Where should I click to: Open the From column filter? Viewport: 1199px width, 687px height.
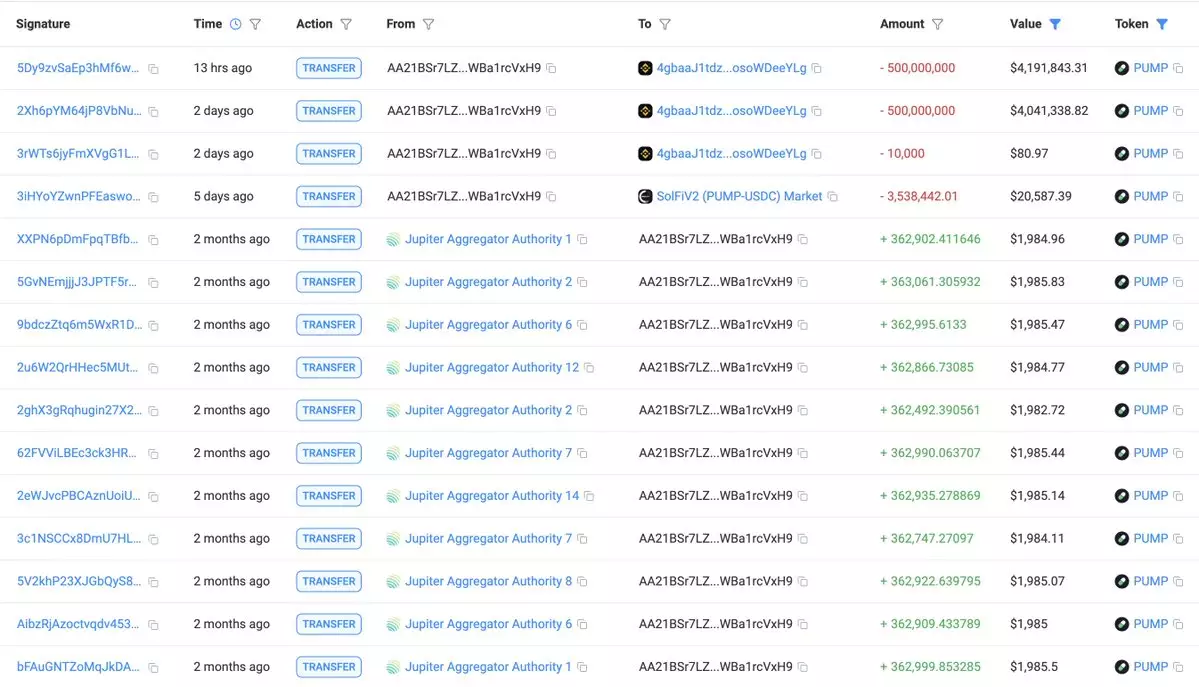428,24
